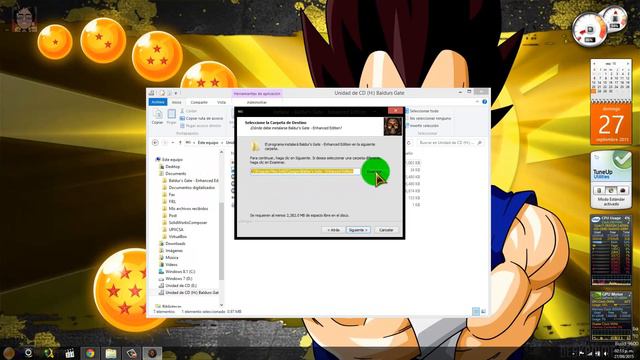Open the Vista ribbon tab
Viewport: 640px width, 360px height.
pos(221,102)
